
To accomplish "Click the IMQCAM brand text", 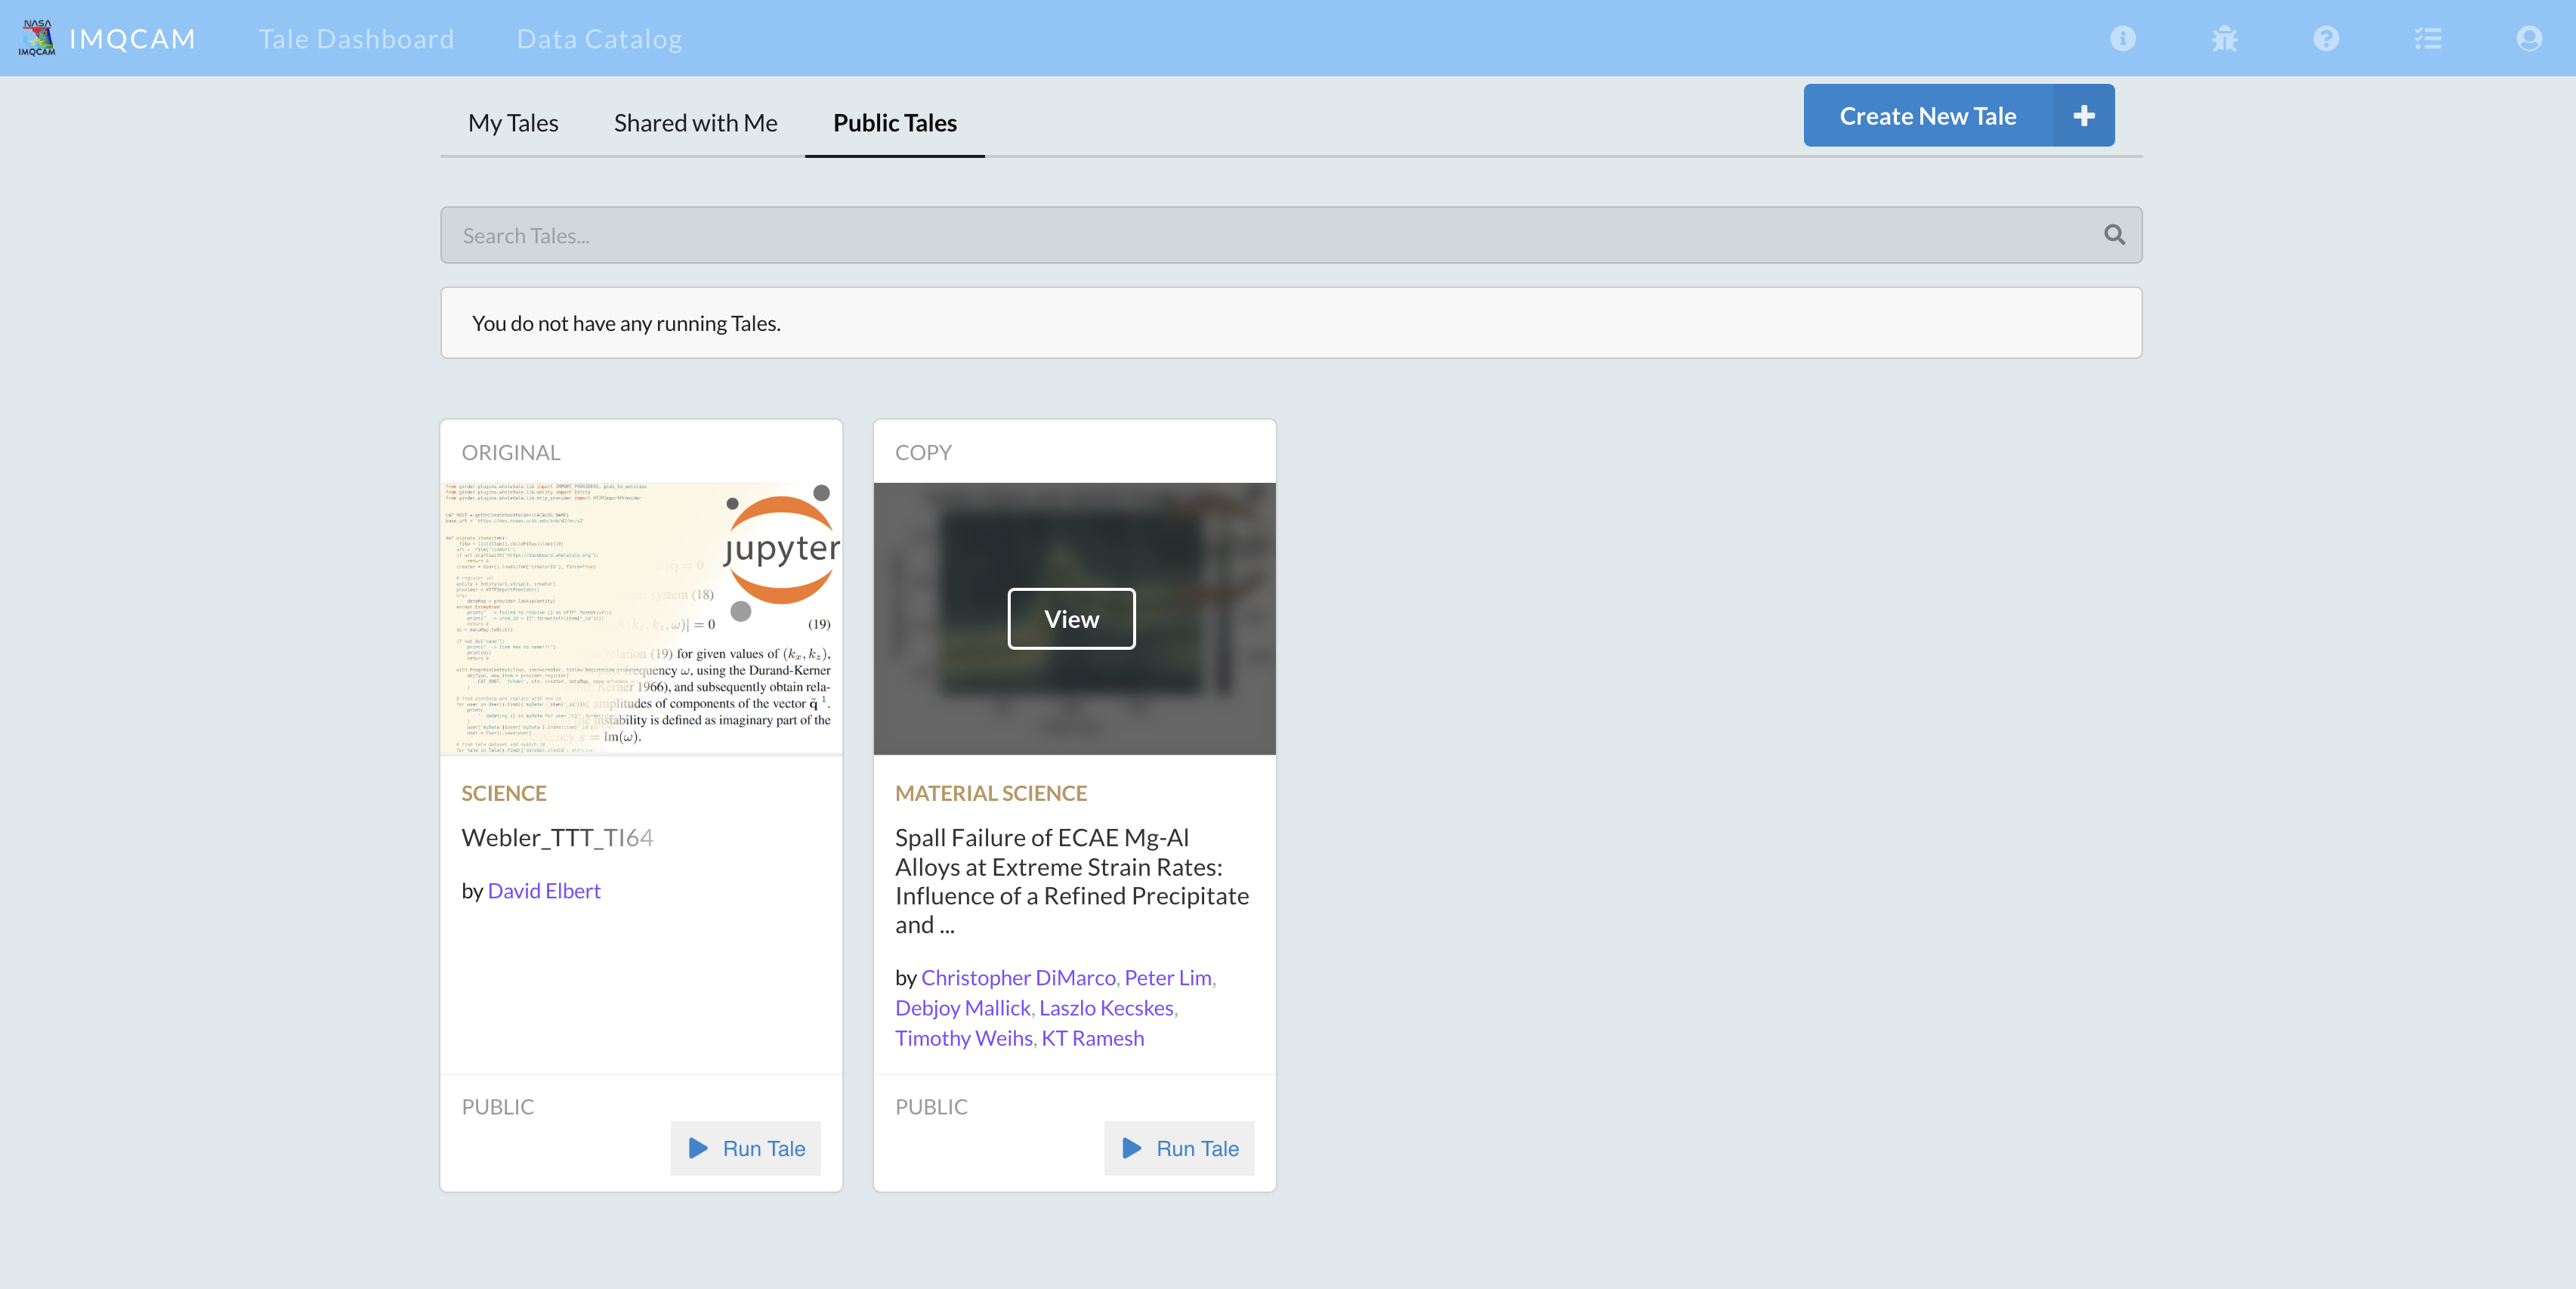I will [x=132, y=39].
